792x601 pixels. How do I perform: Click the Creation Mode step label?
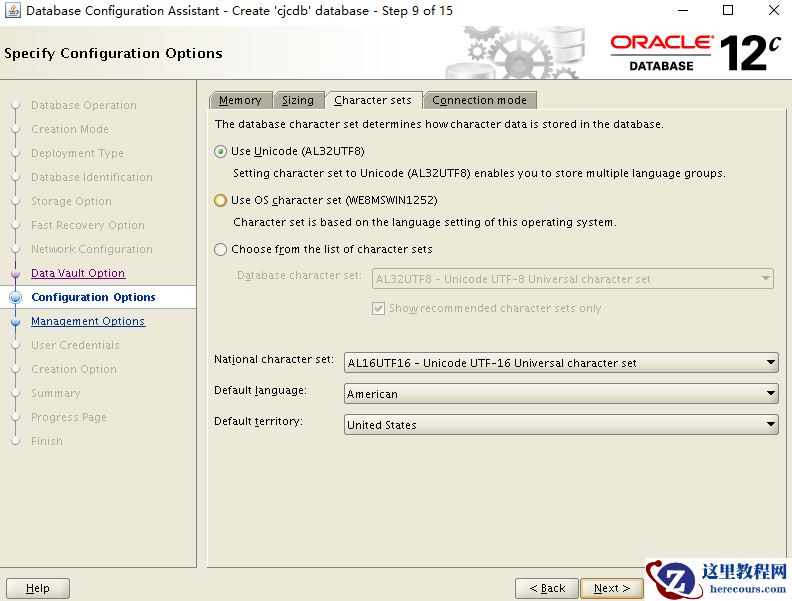[70, 129]
